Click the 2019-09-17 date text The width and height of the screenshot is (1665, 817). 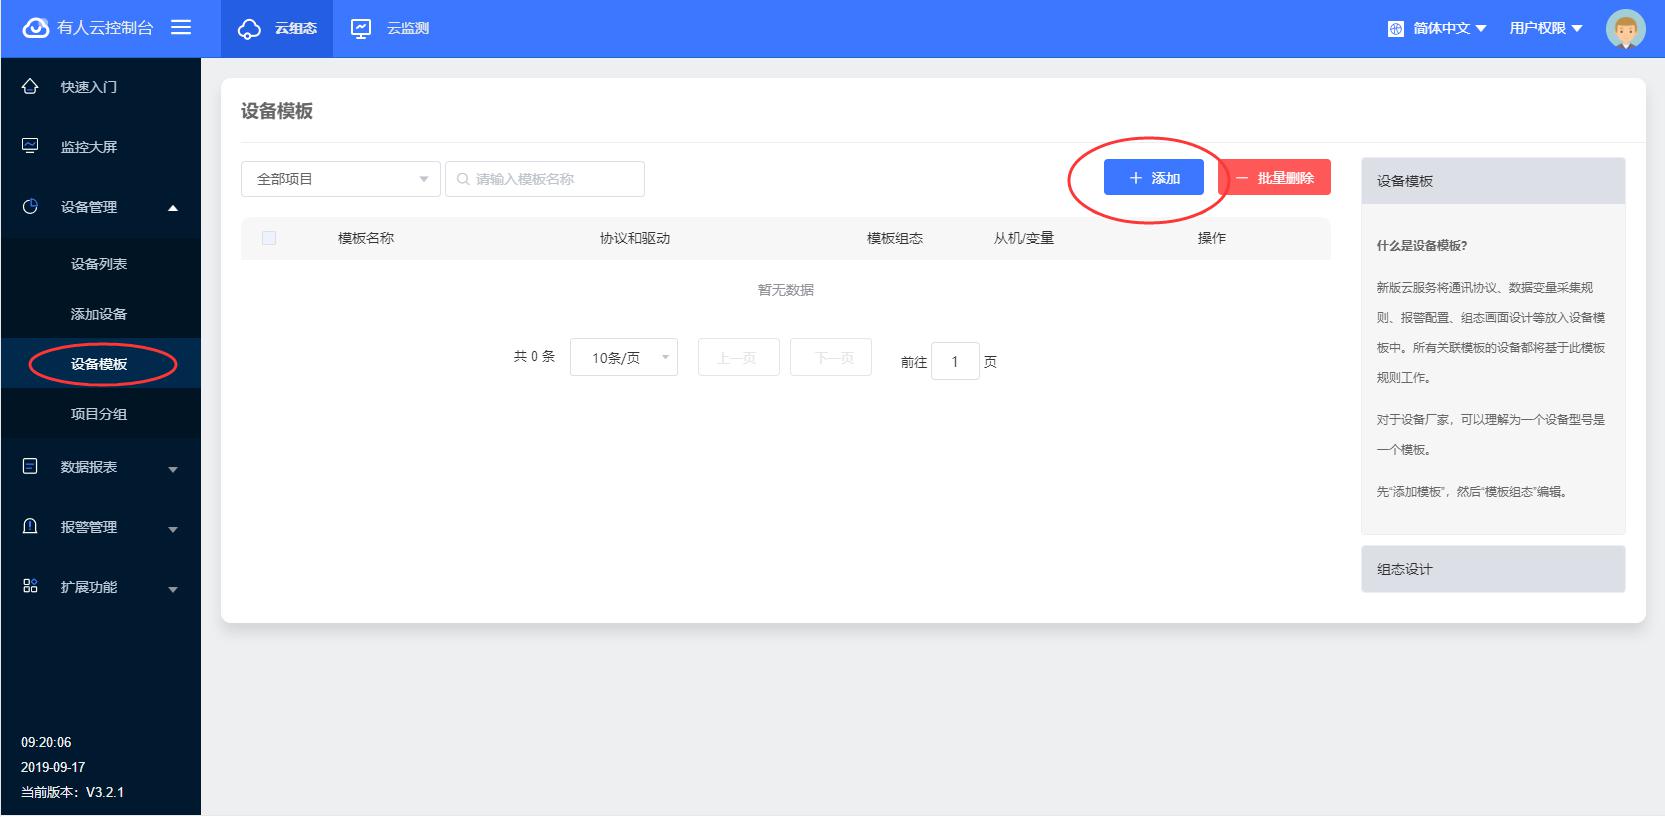point(53,767)
